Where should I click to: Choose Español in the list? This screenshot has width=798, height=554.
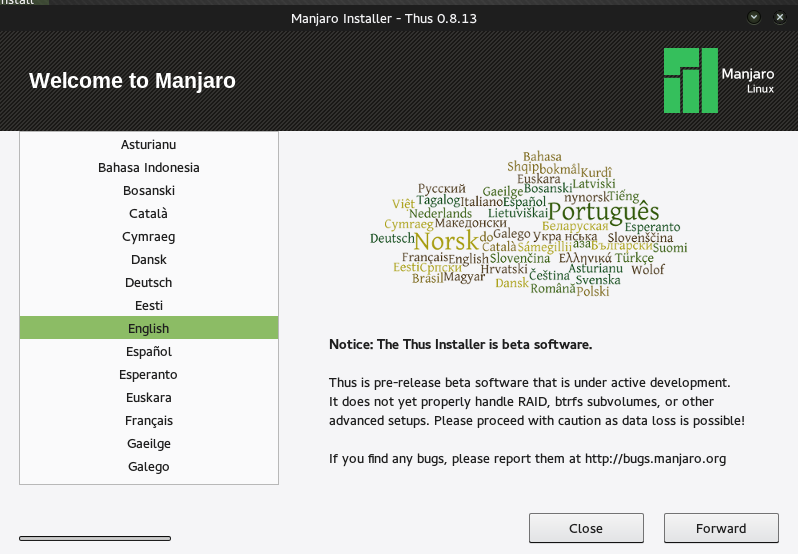(149, 352)
